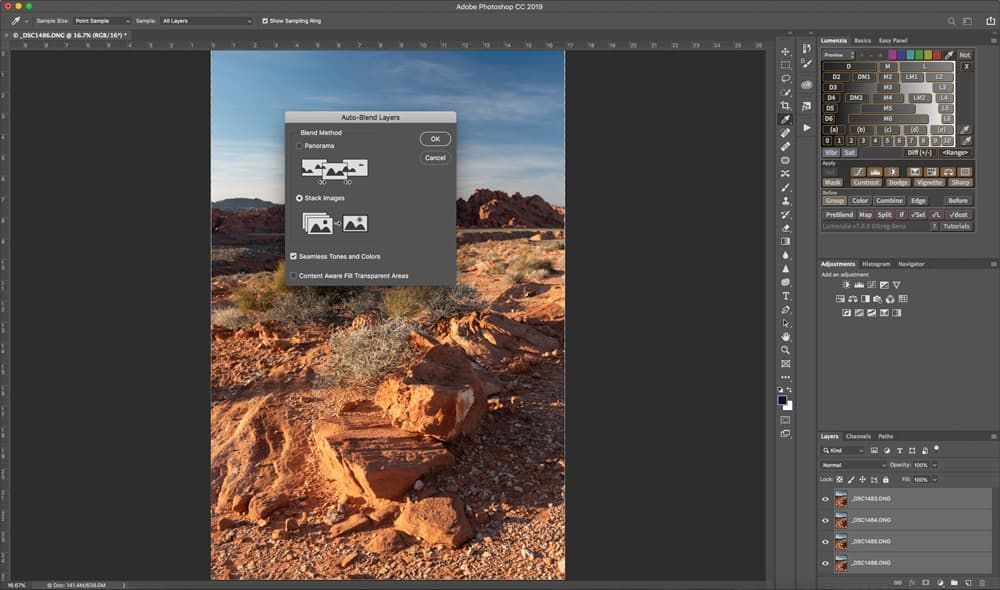The width and height of the screenshot is (1000, 590).
Task: Hide the _DSC1483.DNG layer visibility
Action: (x=825, y=498)
